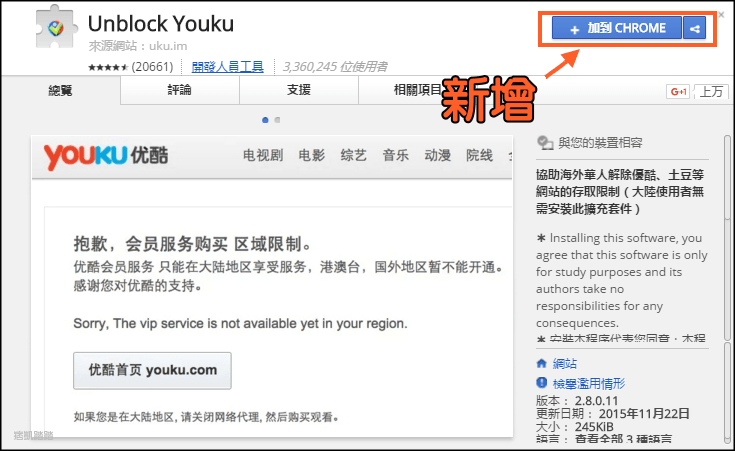Click the description panel scrollbar
The height and width of the screenshot is (451, 735).
[728, 238]
